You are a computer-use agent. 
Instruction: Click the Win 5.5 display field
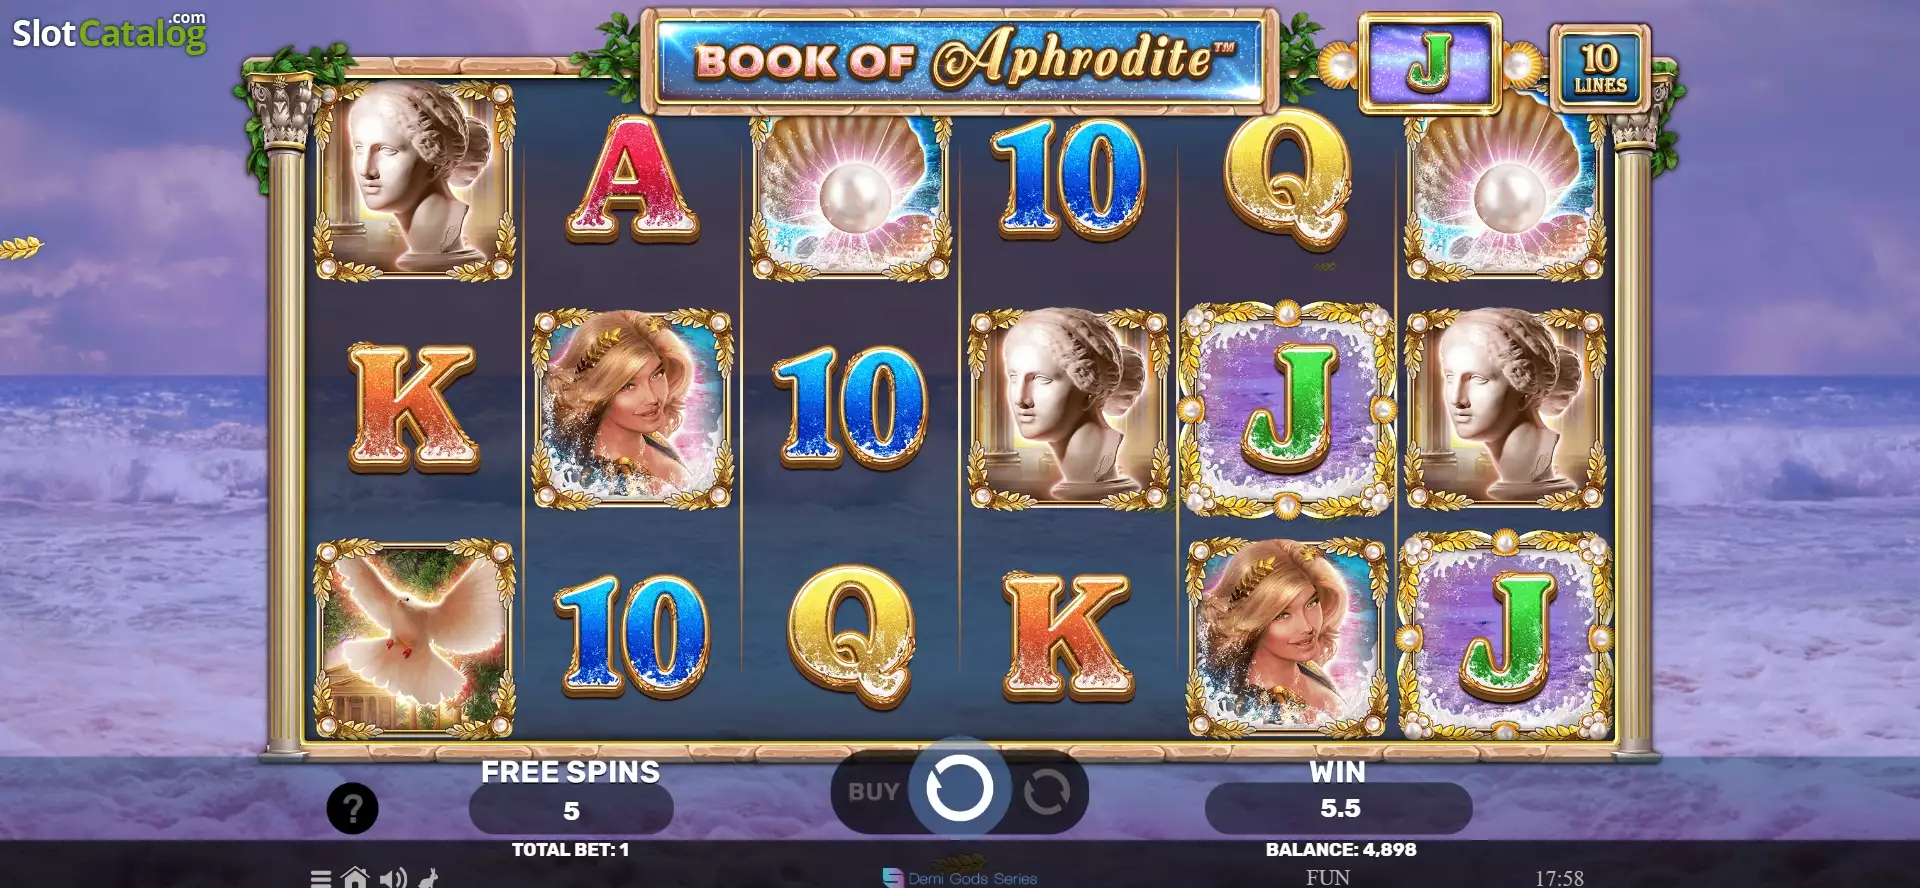click(x=1338, y=808)
